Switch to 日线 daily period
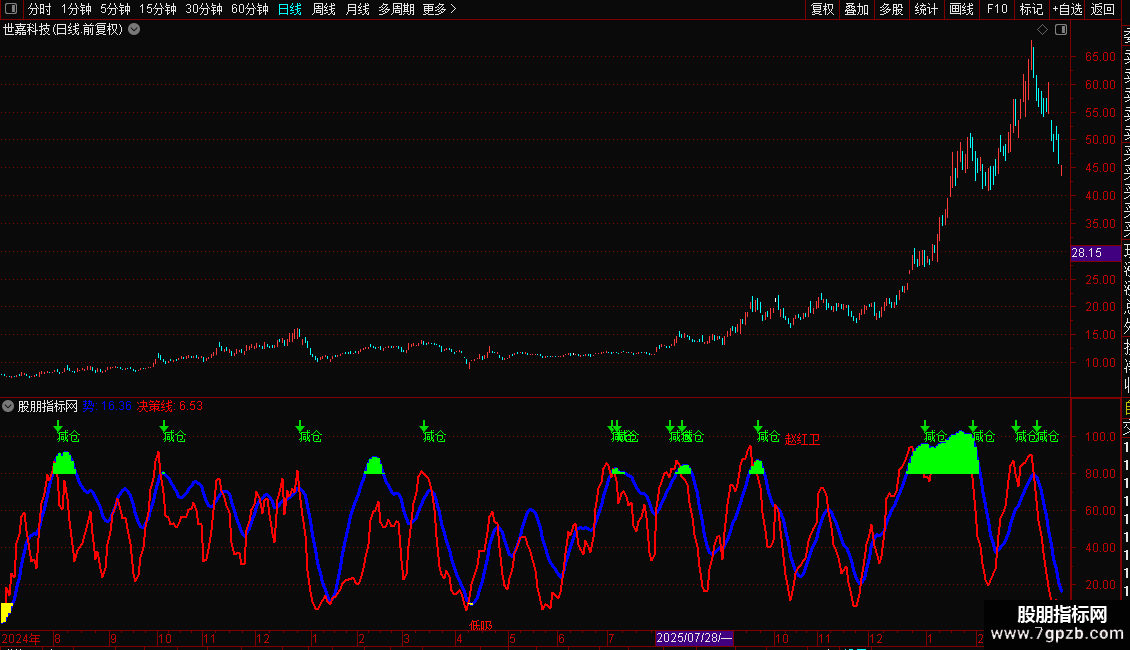 pos(290,10)
